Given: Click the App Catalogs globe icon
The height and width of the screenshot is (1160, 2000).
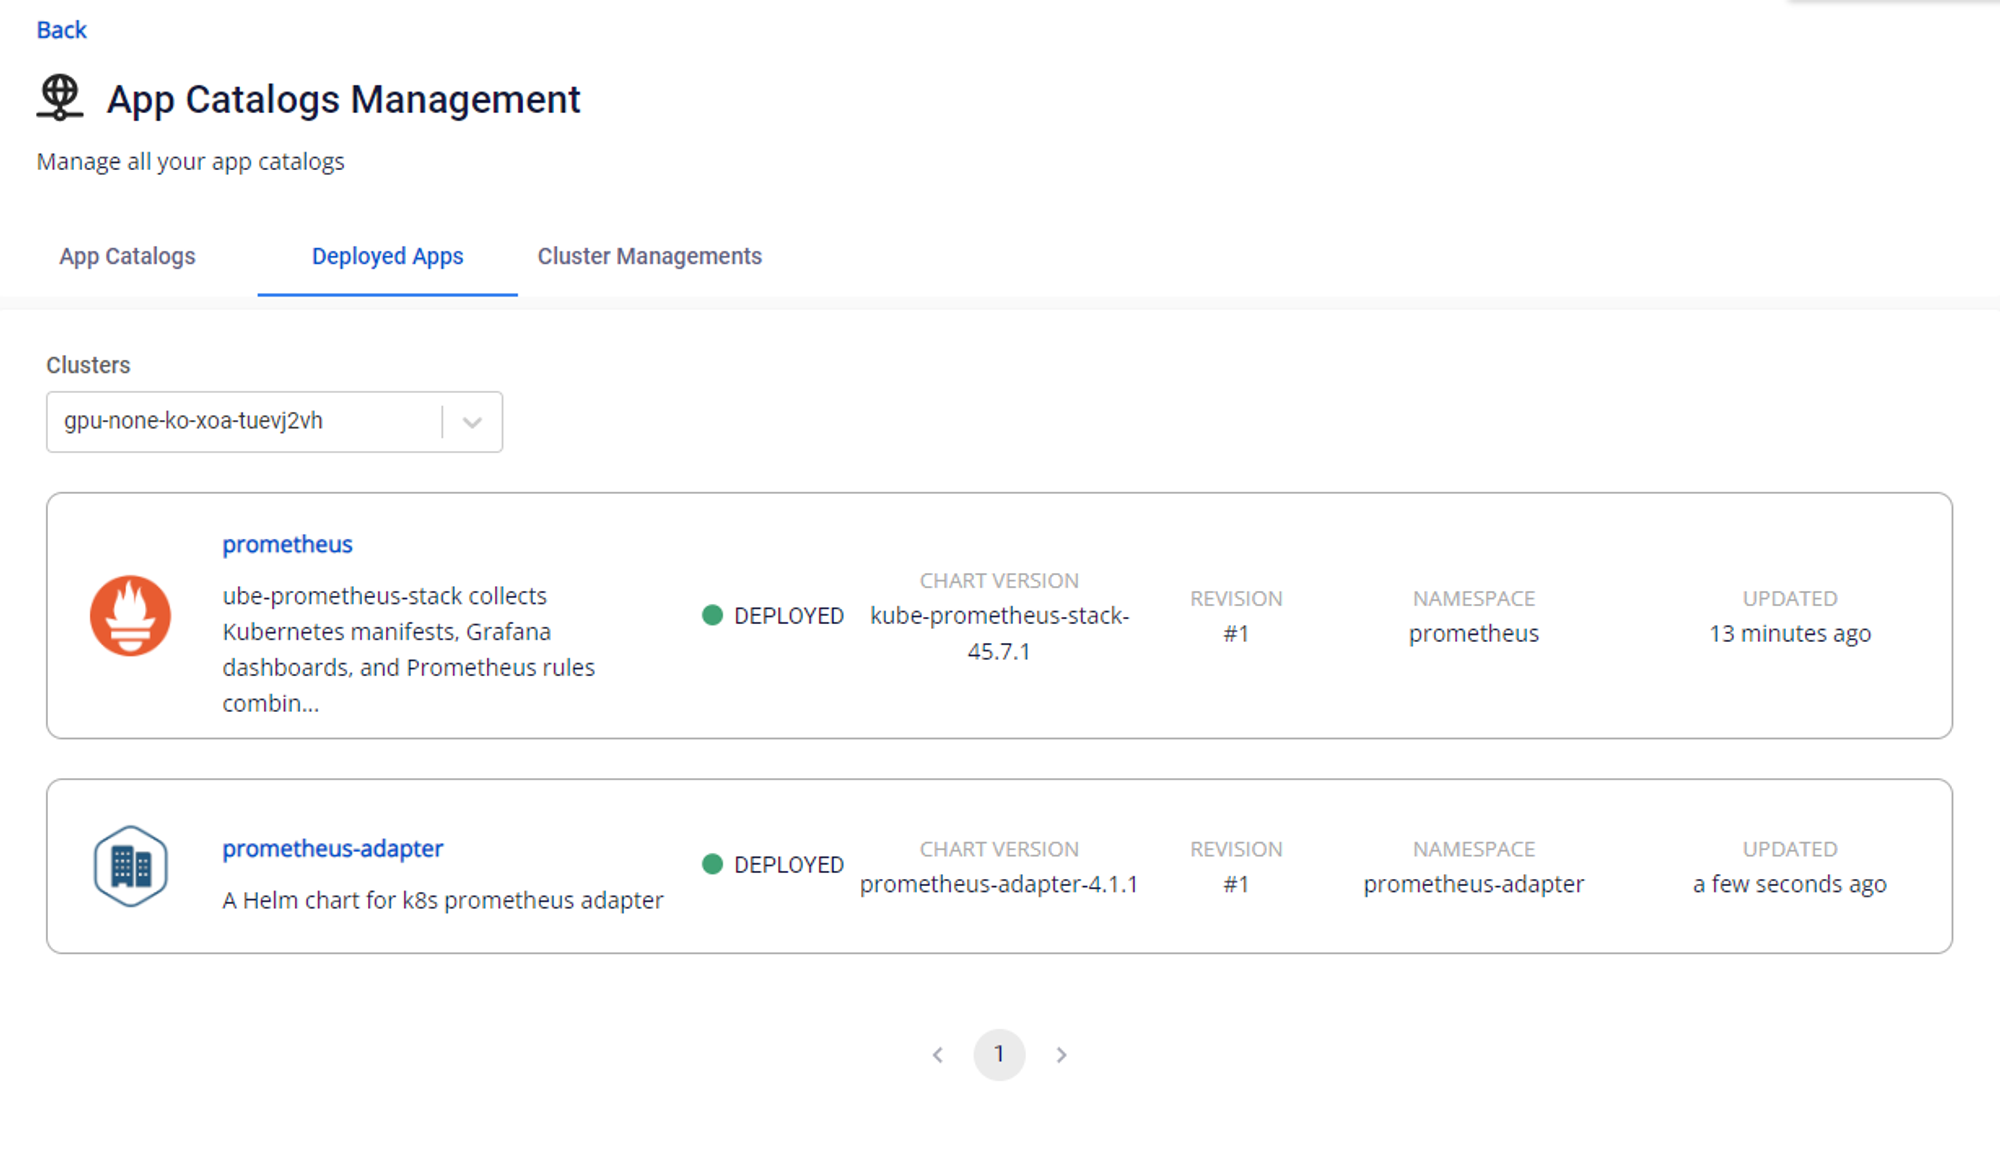Looking at the screenshot, I should point(60,98).
